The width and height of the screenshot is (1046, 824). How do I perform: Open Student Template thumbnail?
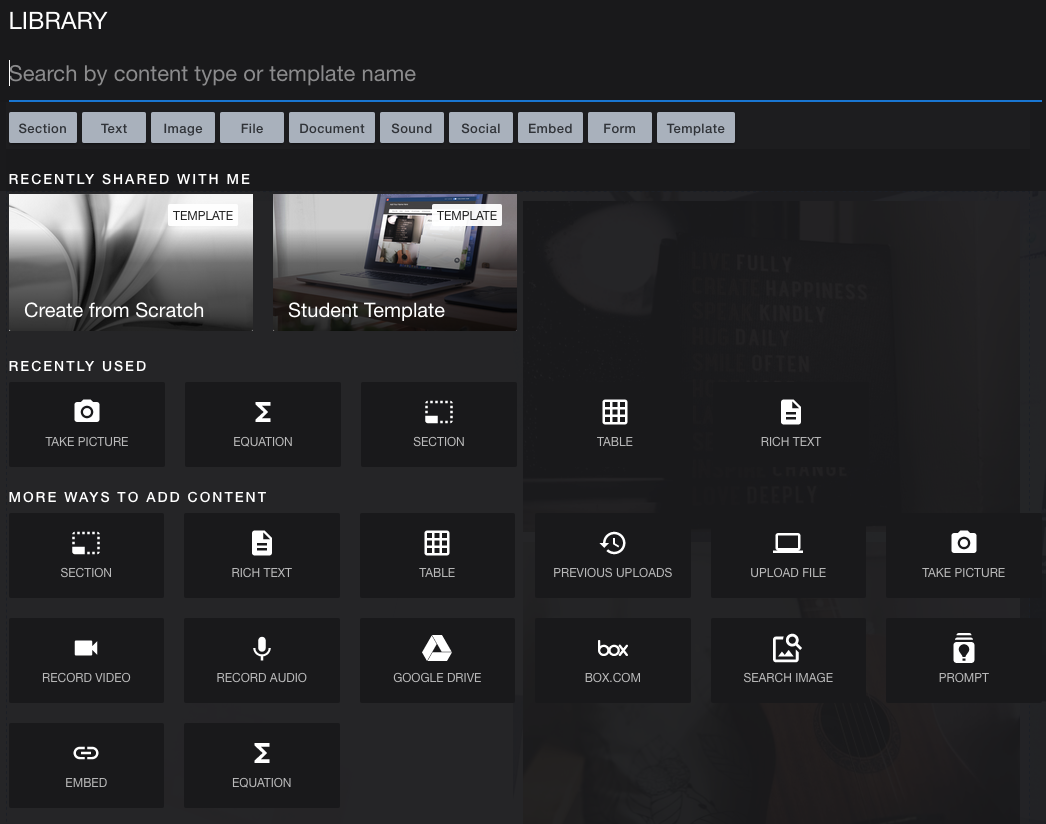pyautogui.click(x=395, y=262)
